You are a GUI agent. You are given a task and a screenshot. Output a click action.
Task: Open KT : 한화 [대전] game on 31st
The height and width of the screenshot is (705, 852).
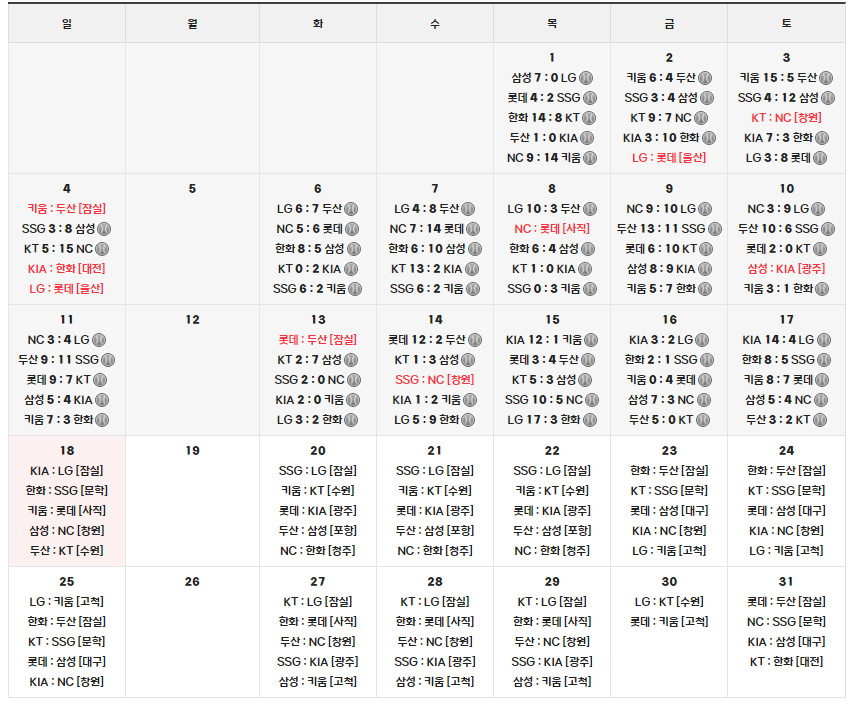(786, 662)
